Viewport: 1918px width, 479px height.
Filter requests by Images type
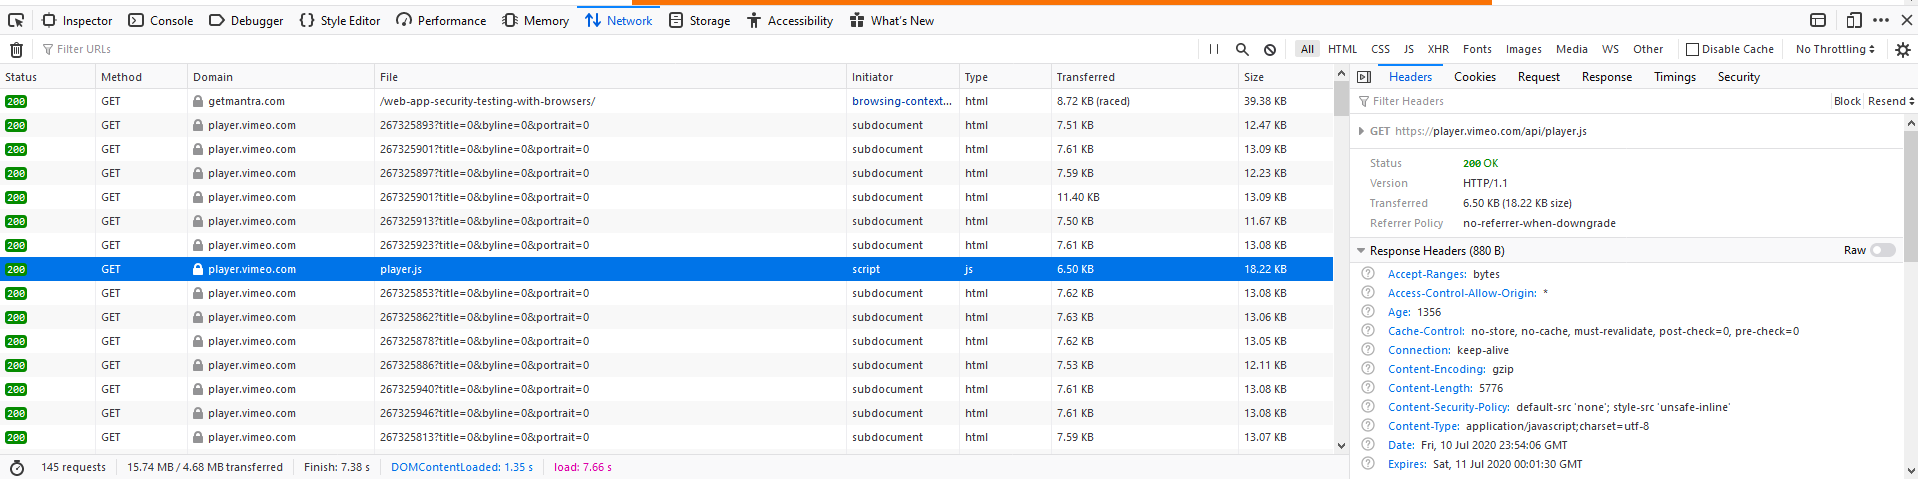(x=1523, y=49)
